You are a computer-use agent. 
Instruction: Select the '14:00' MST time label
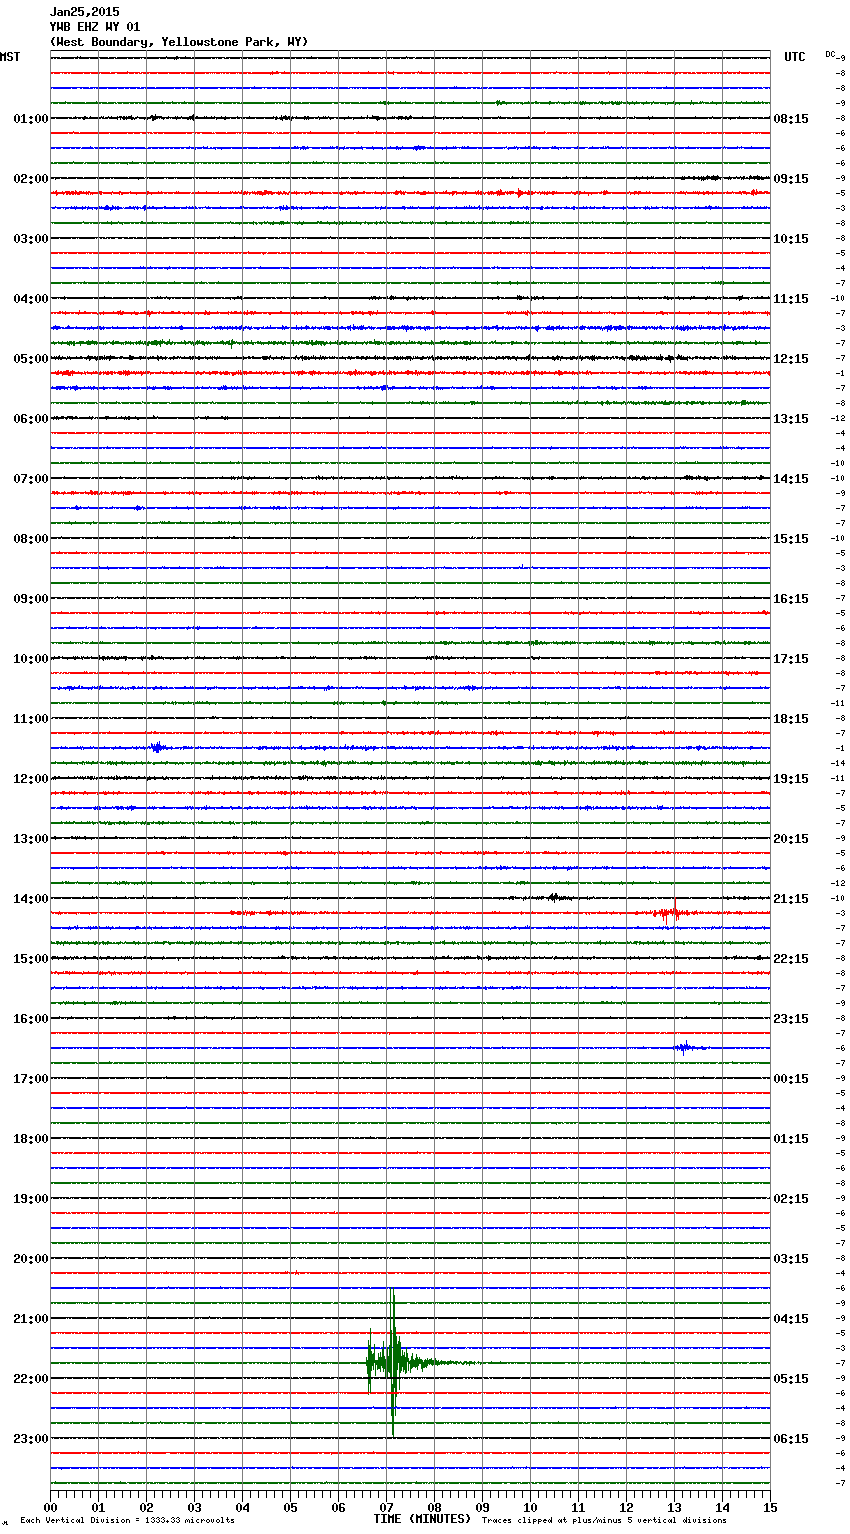(x=31, y=899)
